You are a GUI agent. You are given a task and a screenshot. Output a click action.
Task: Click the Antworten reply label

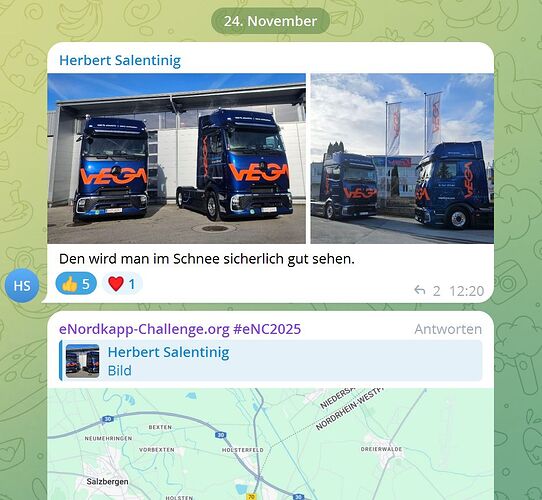(448, 329)
